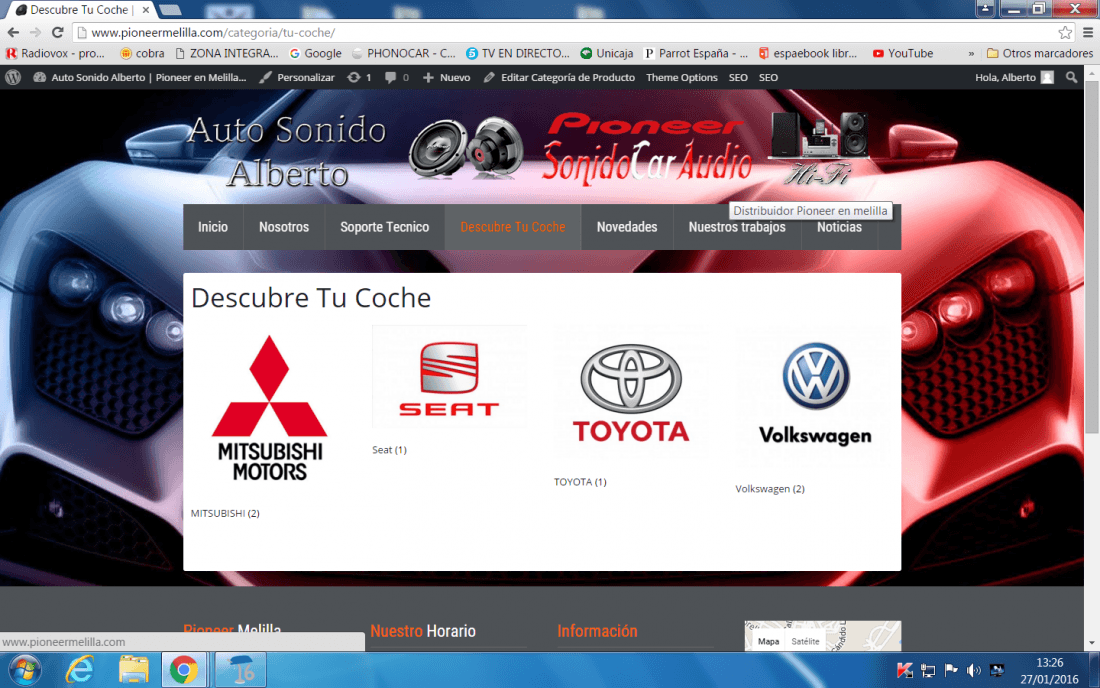This screenshot has height=688, width=1100.
Task: Select the Descubre Tu Coche menu item
Action: coord(513,227)
